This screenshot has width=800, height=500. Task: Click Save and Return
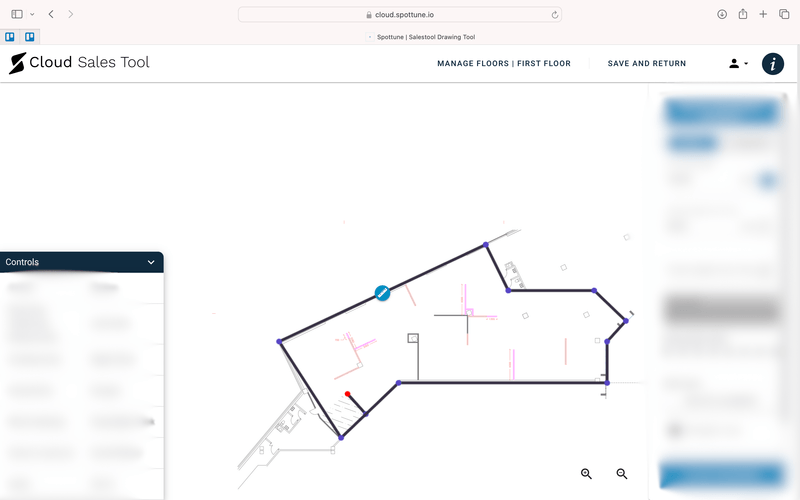coord(646,63)
